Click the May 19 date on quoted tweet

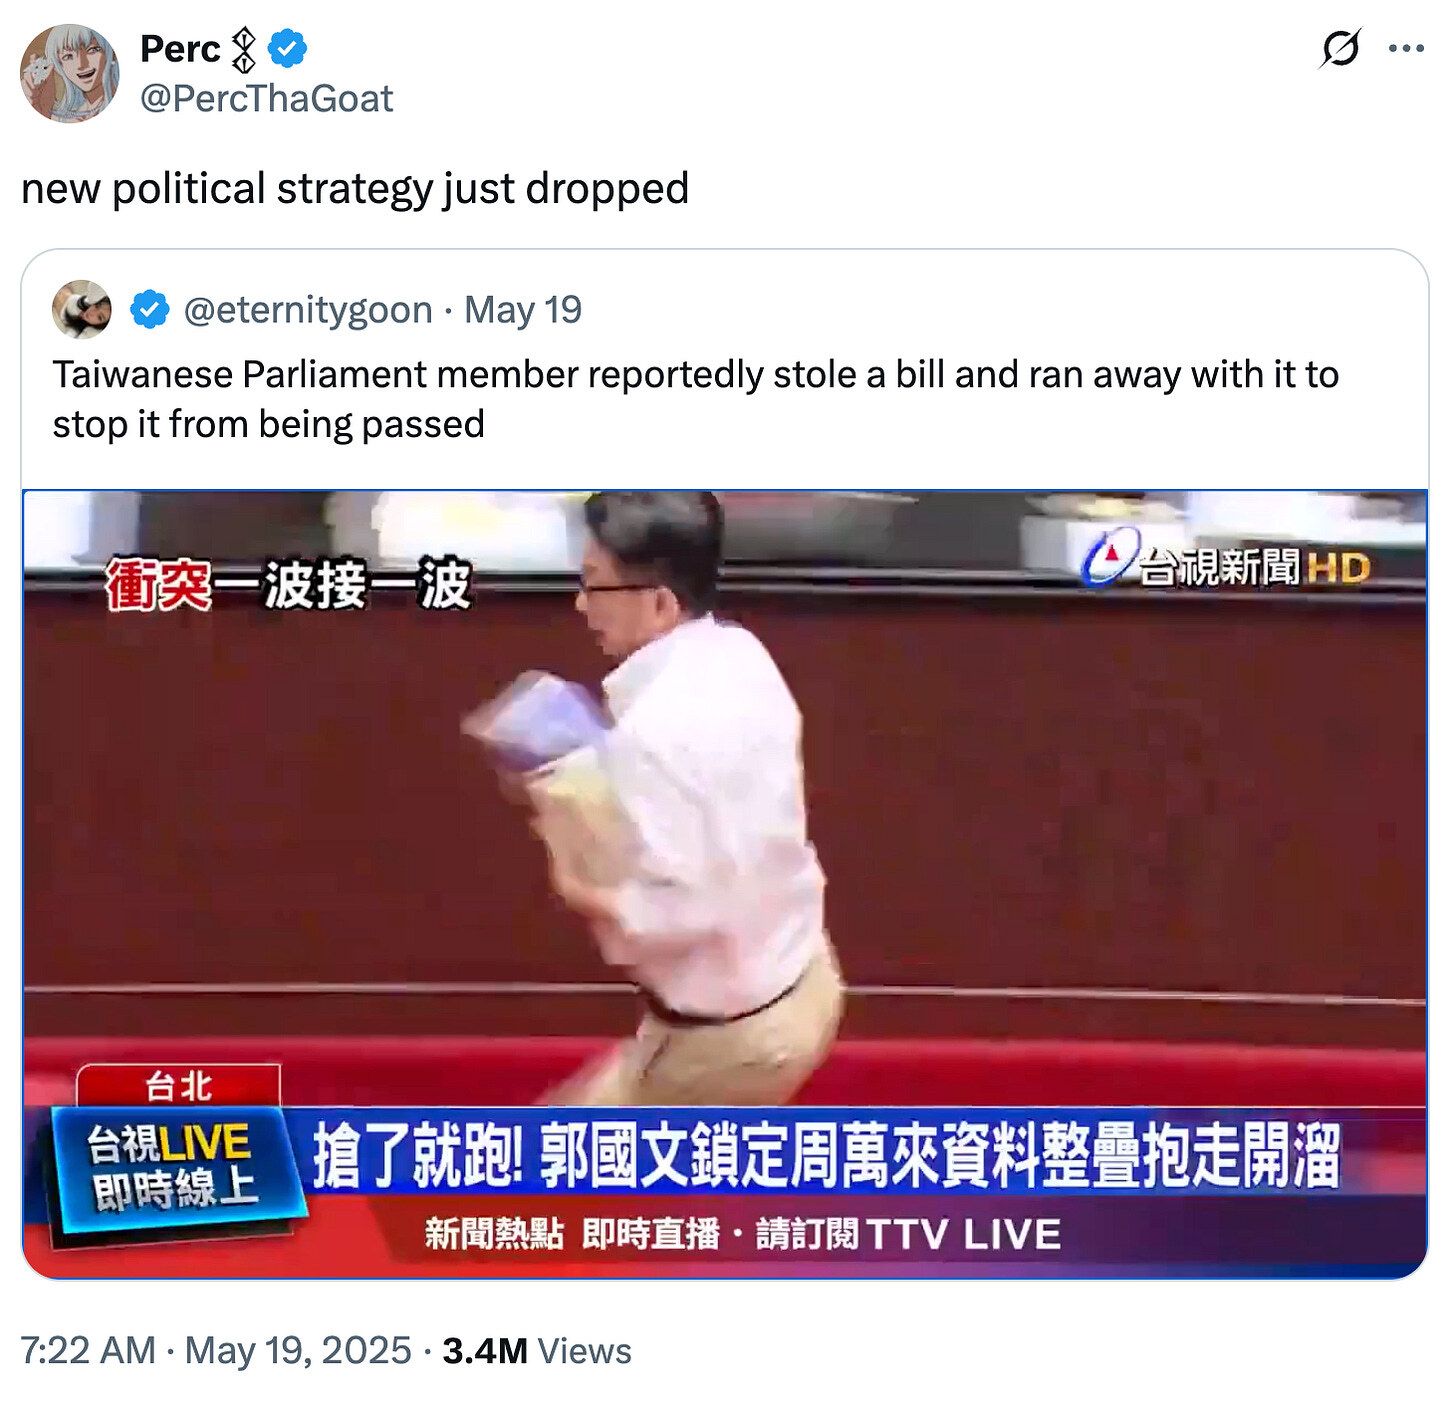pos(523,310)
